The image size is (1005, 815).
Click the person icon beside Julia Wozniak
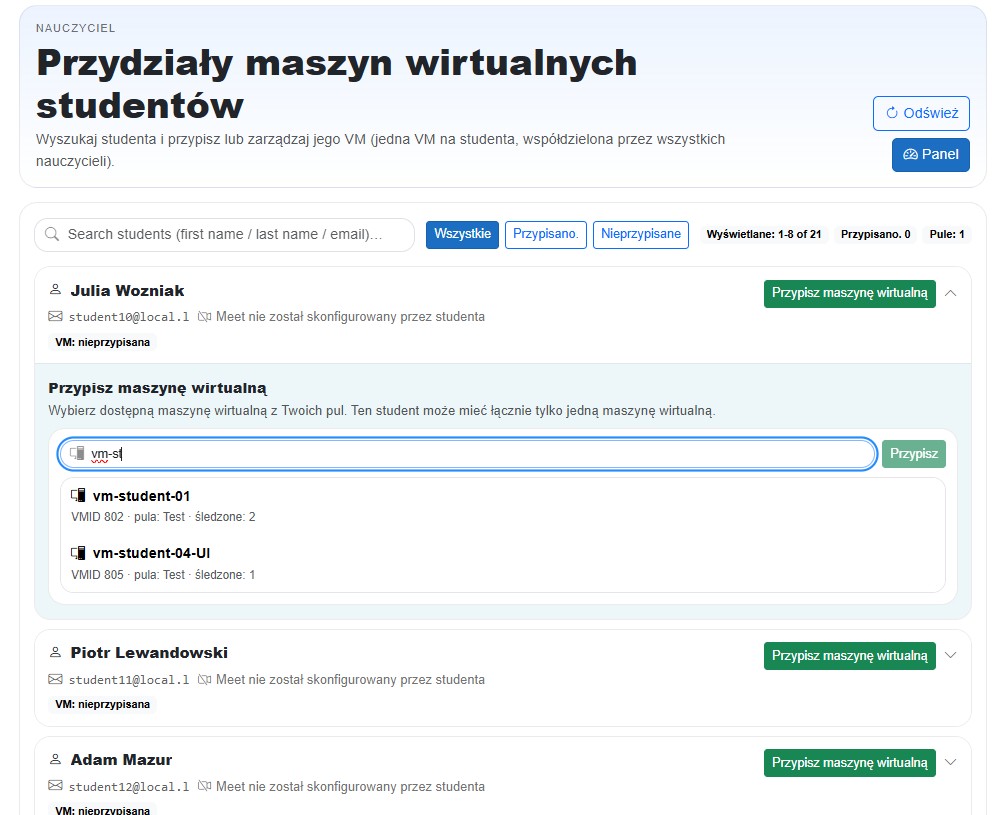(x=55, y=290)
